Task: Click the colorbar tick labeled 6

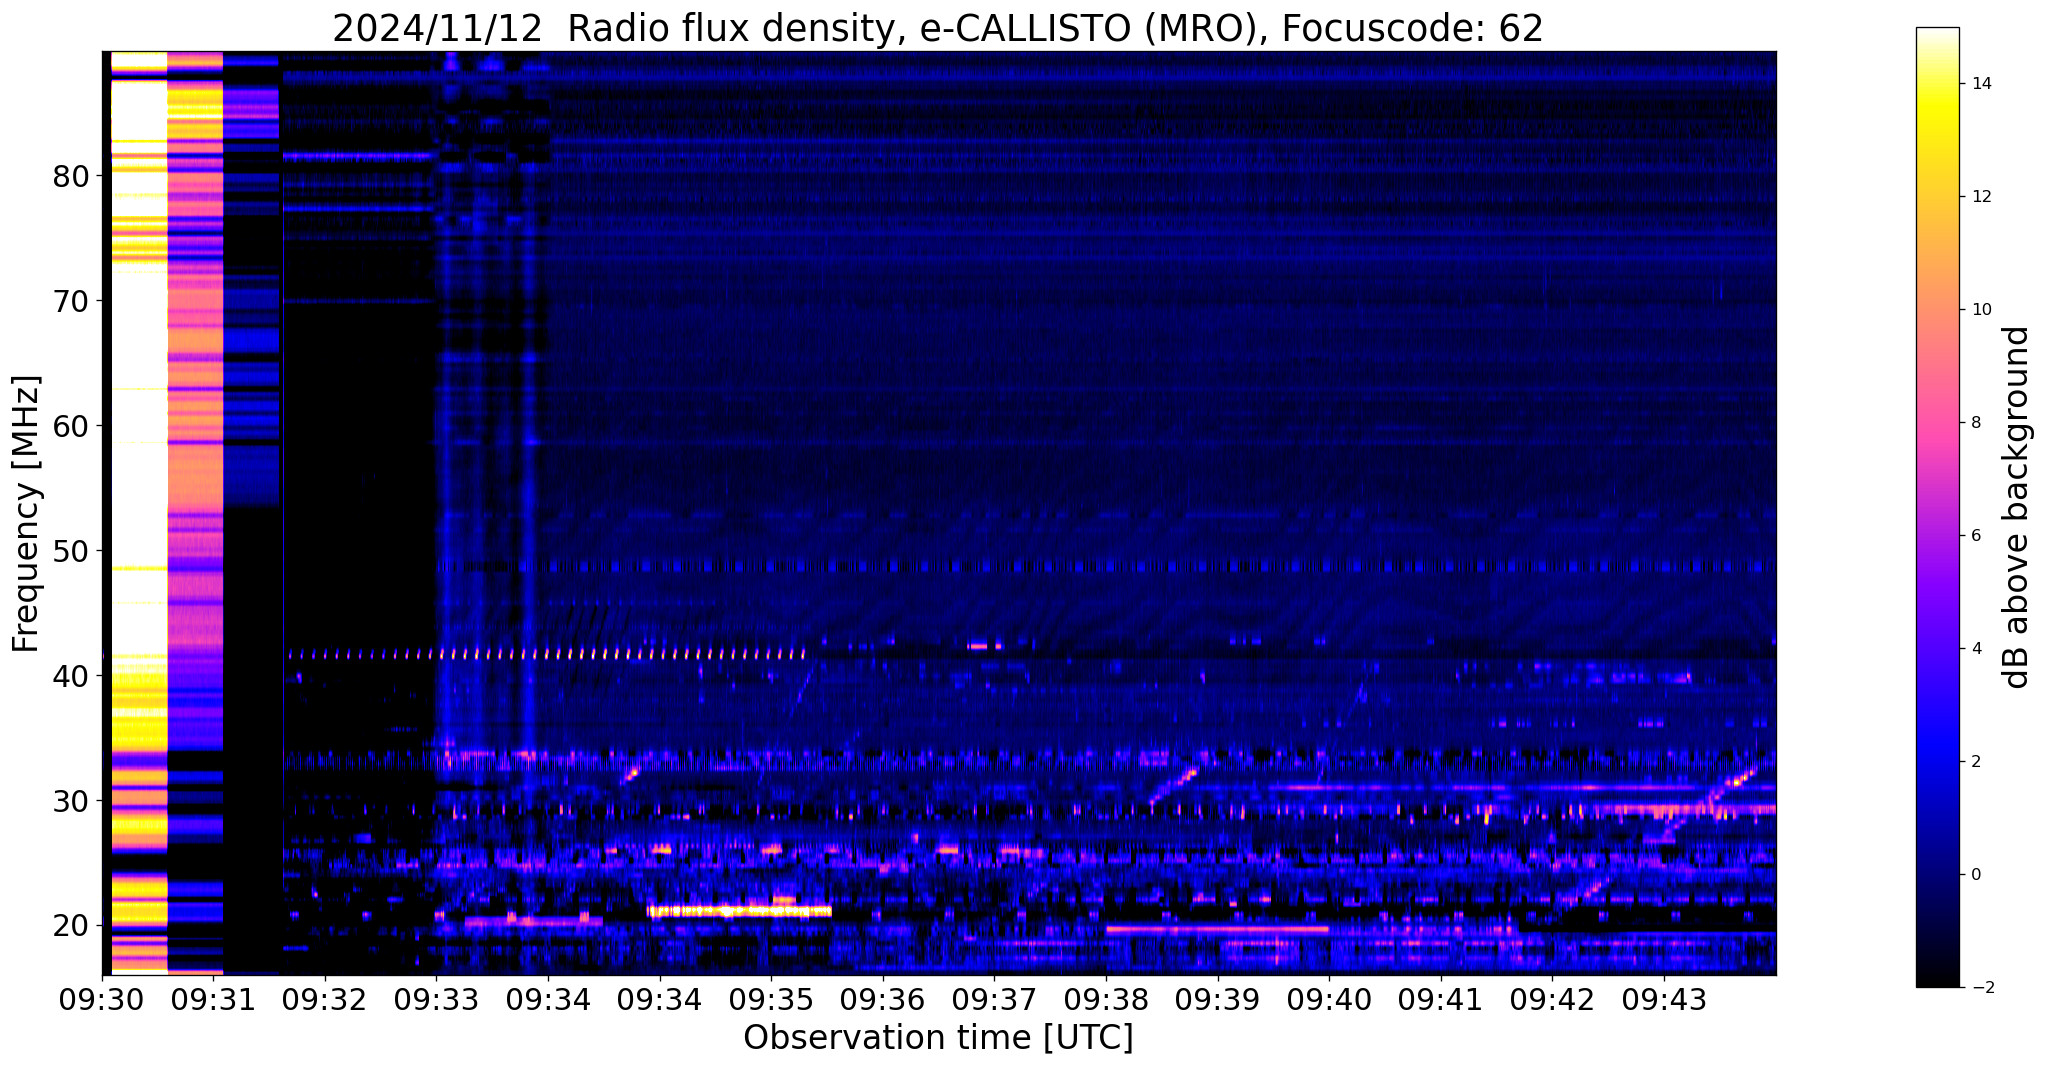Action: tap(1974, 536)
